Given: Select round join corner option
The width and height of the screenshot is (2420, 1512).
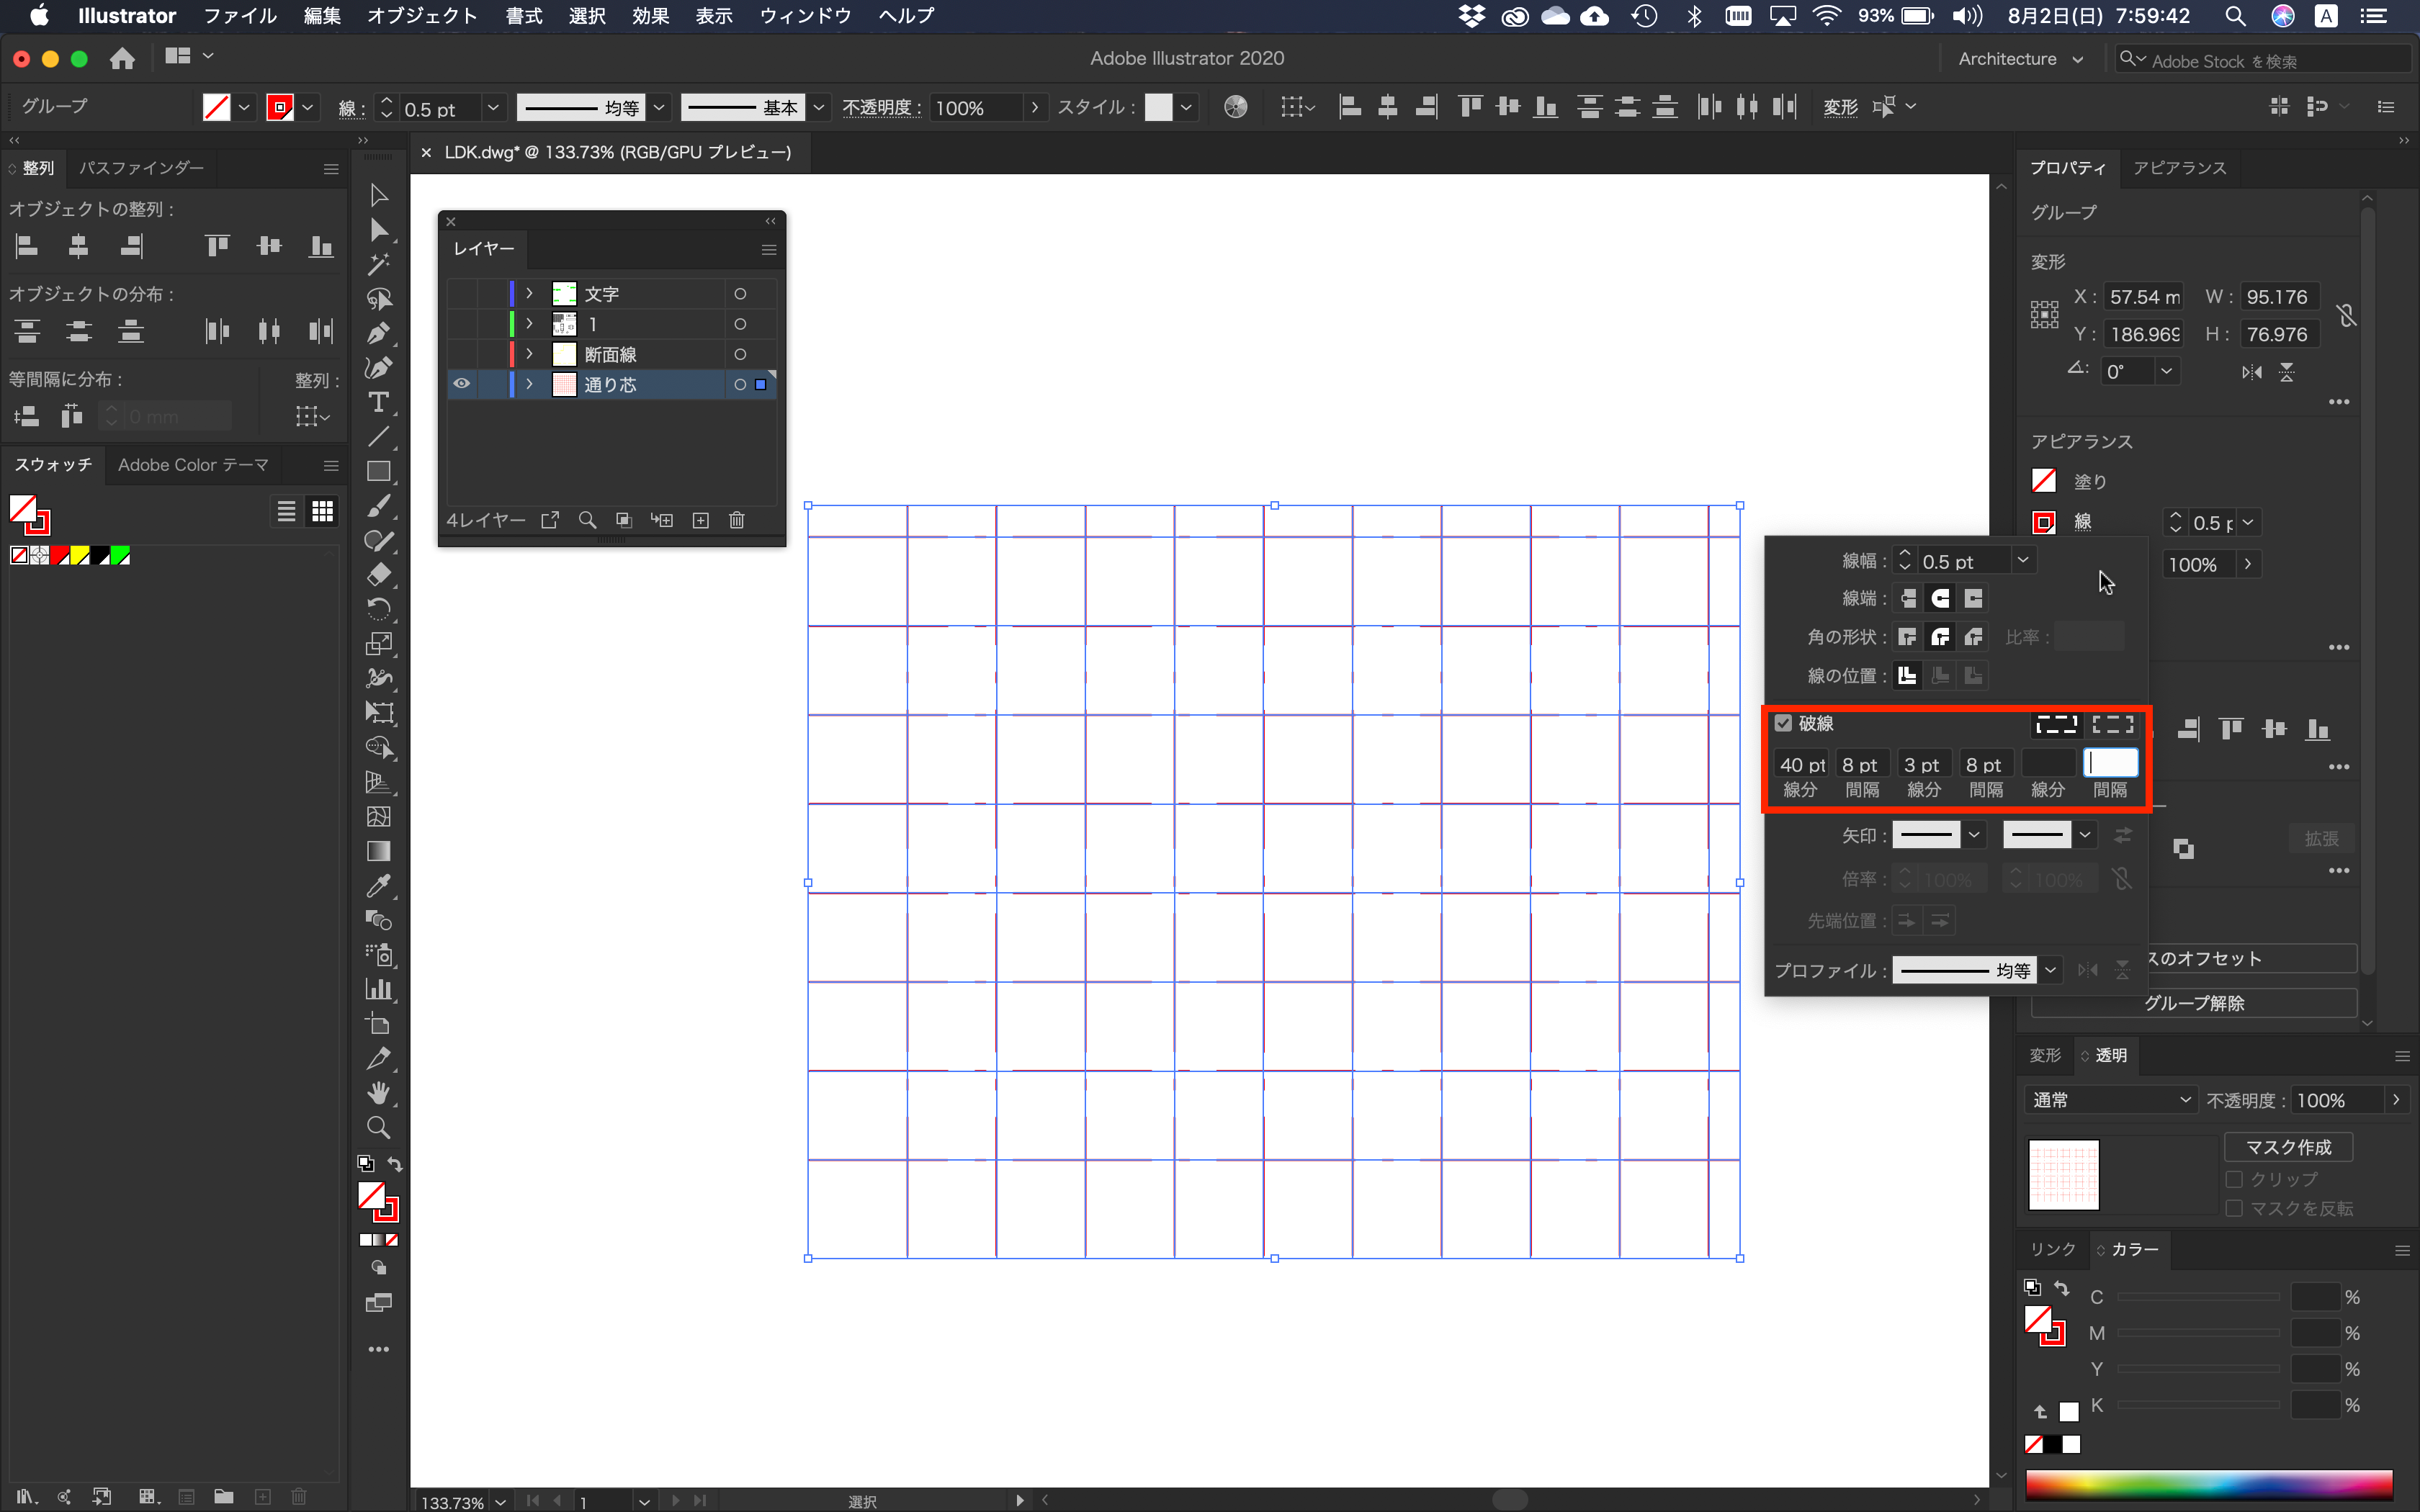Looking at the screenshot, I should tap(1940, 637).
